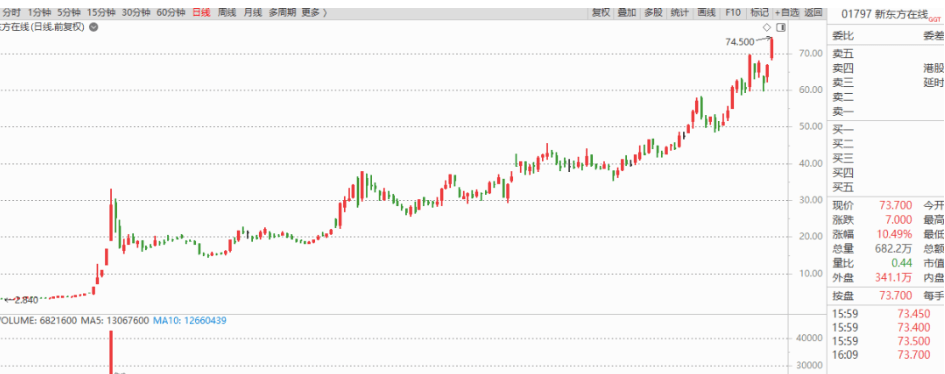Click the 现价 value 73.700
Screen dimensions: 945x374
coord(895,206)
